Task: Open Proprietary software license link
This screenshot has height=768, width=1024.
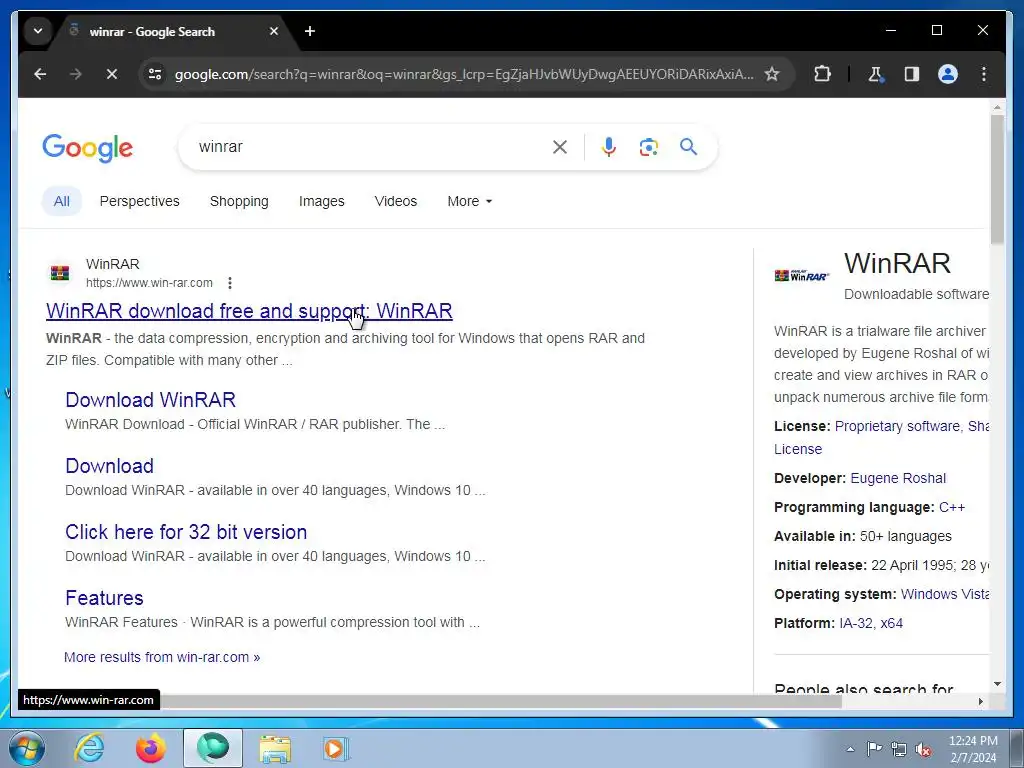Action: 897,426
